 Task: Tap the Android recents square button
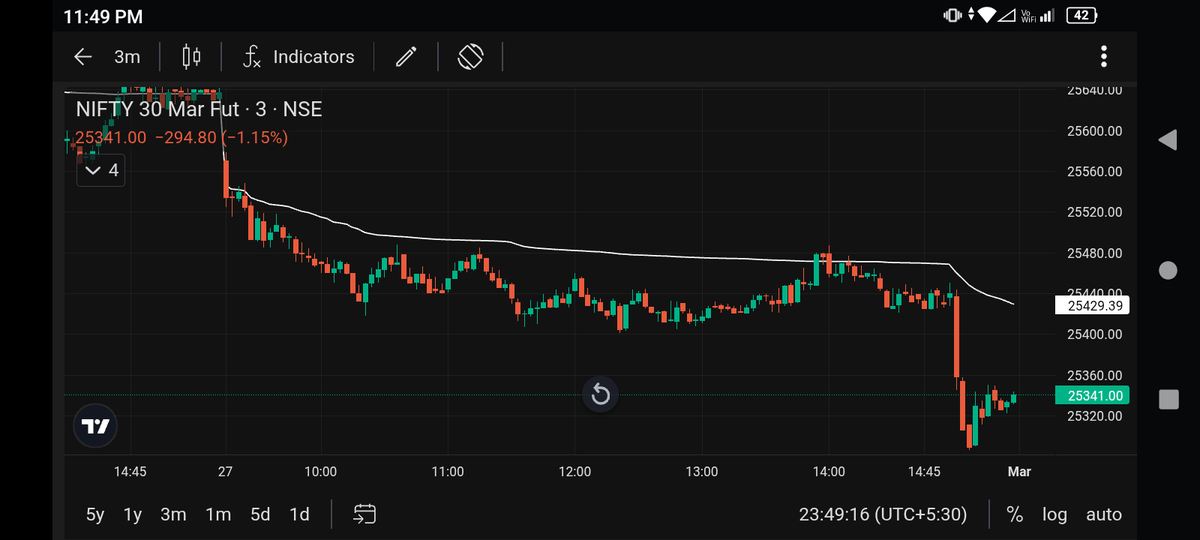point(1168,400)
